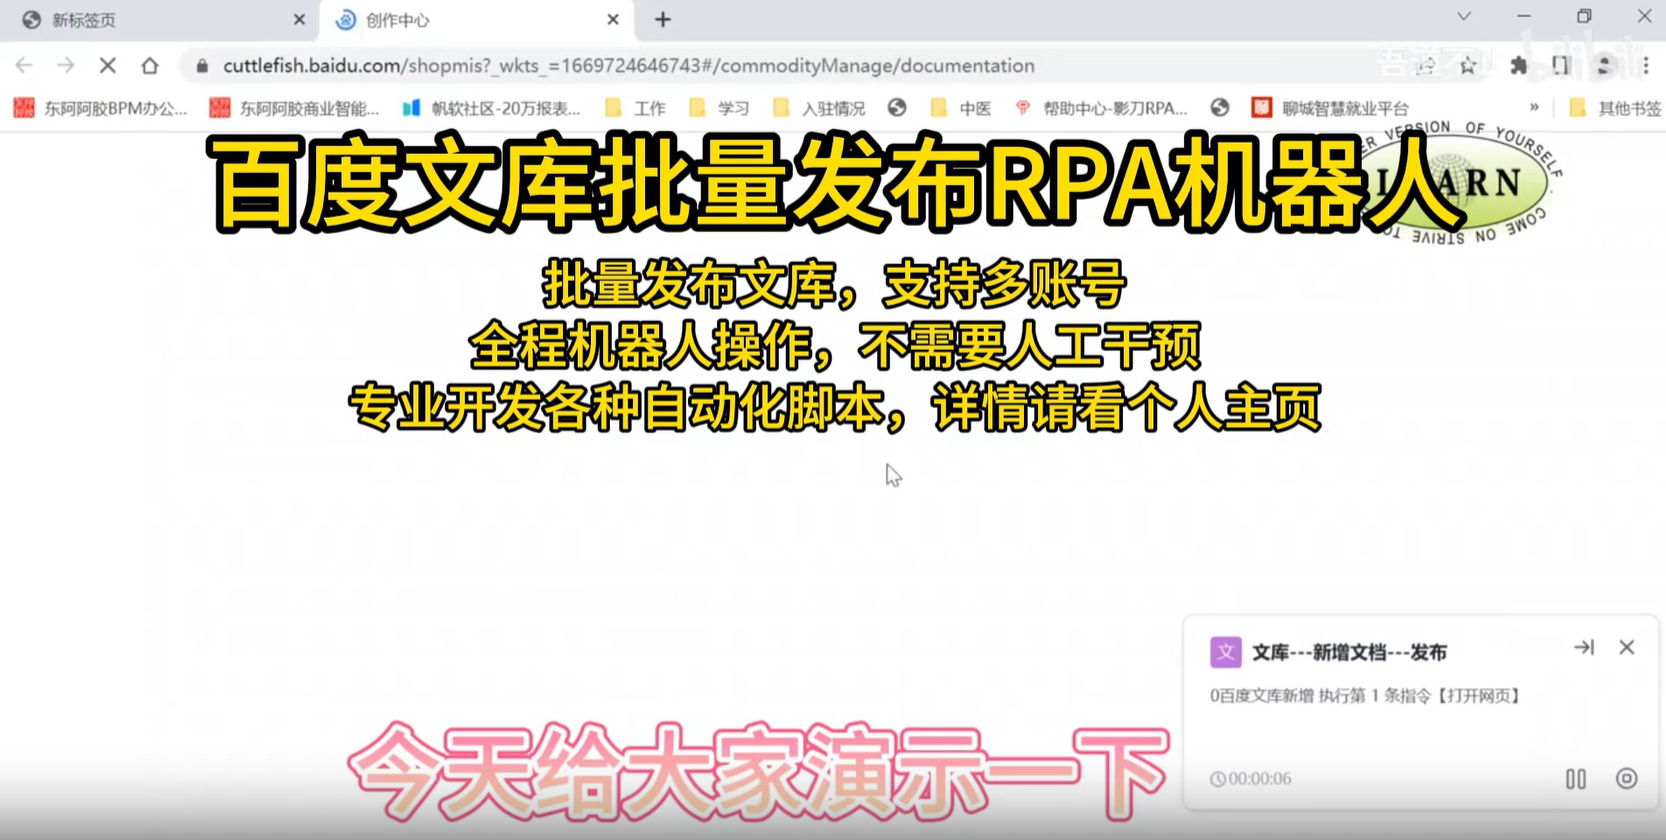Viewport: 1666px width, 840px height.
Task: Close the 文库---新增文档---发布 popup
Action: [1627, 648]
